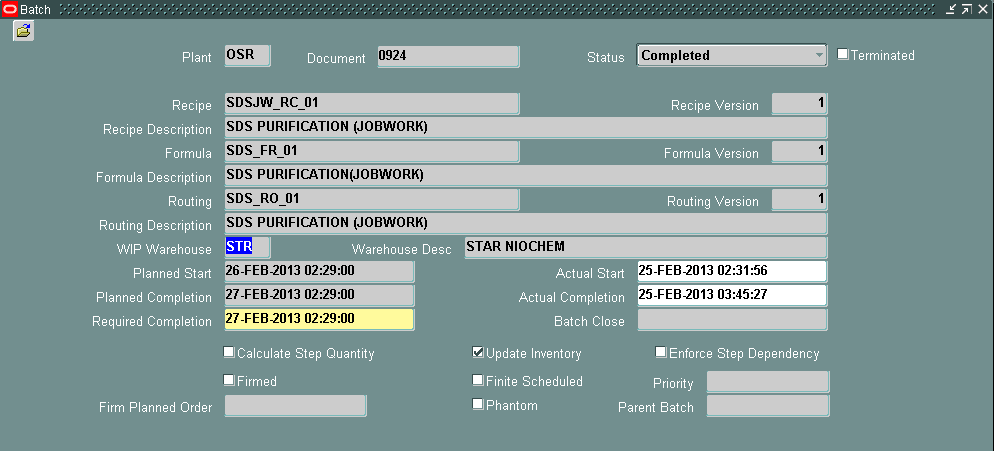Select the Formula Version field

pyautogui.click(x=799, y=152)
